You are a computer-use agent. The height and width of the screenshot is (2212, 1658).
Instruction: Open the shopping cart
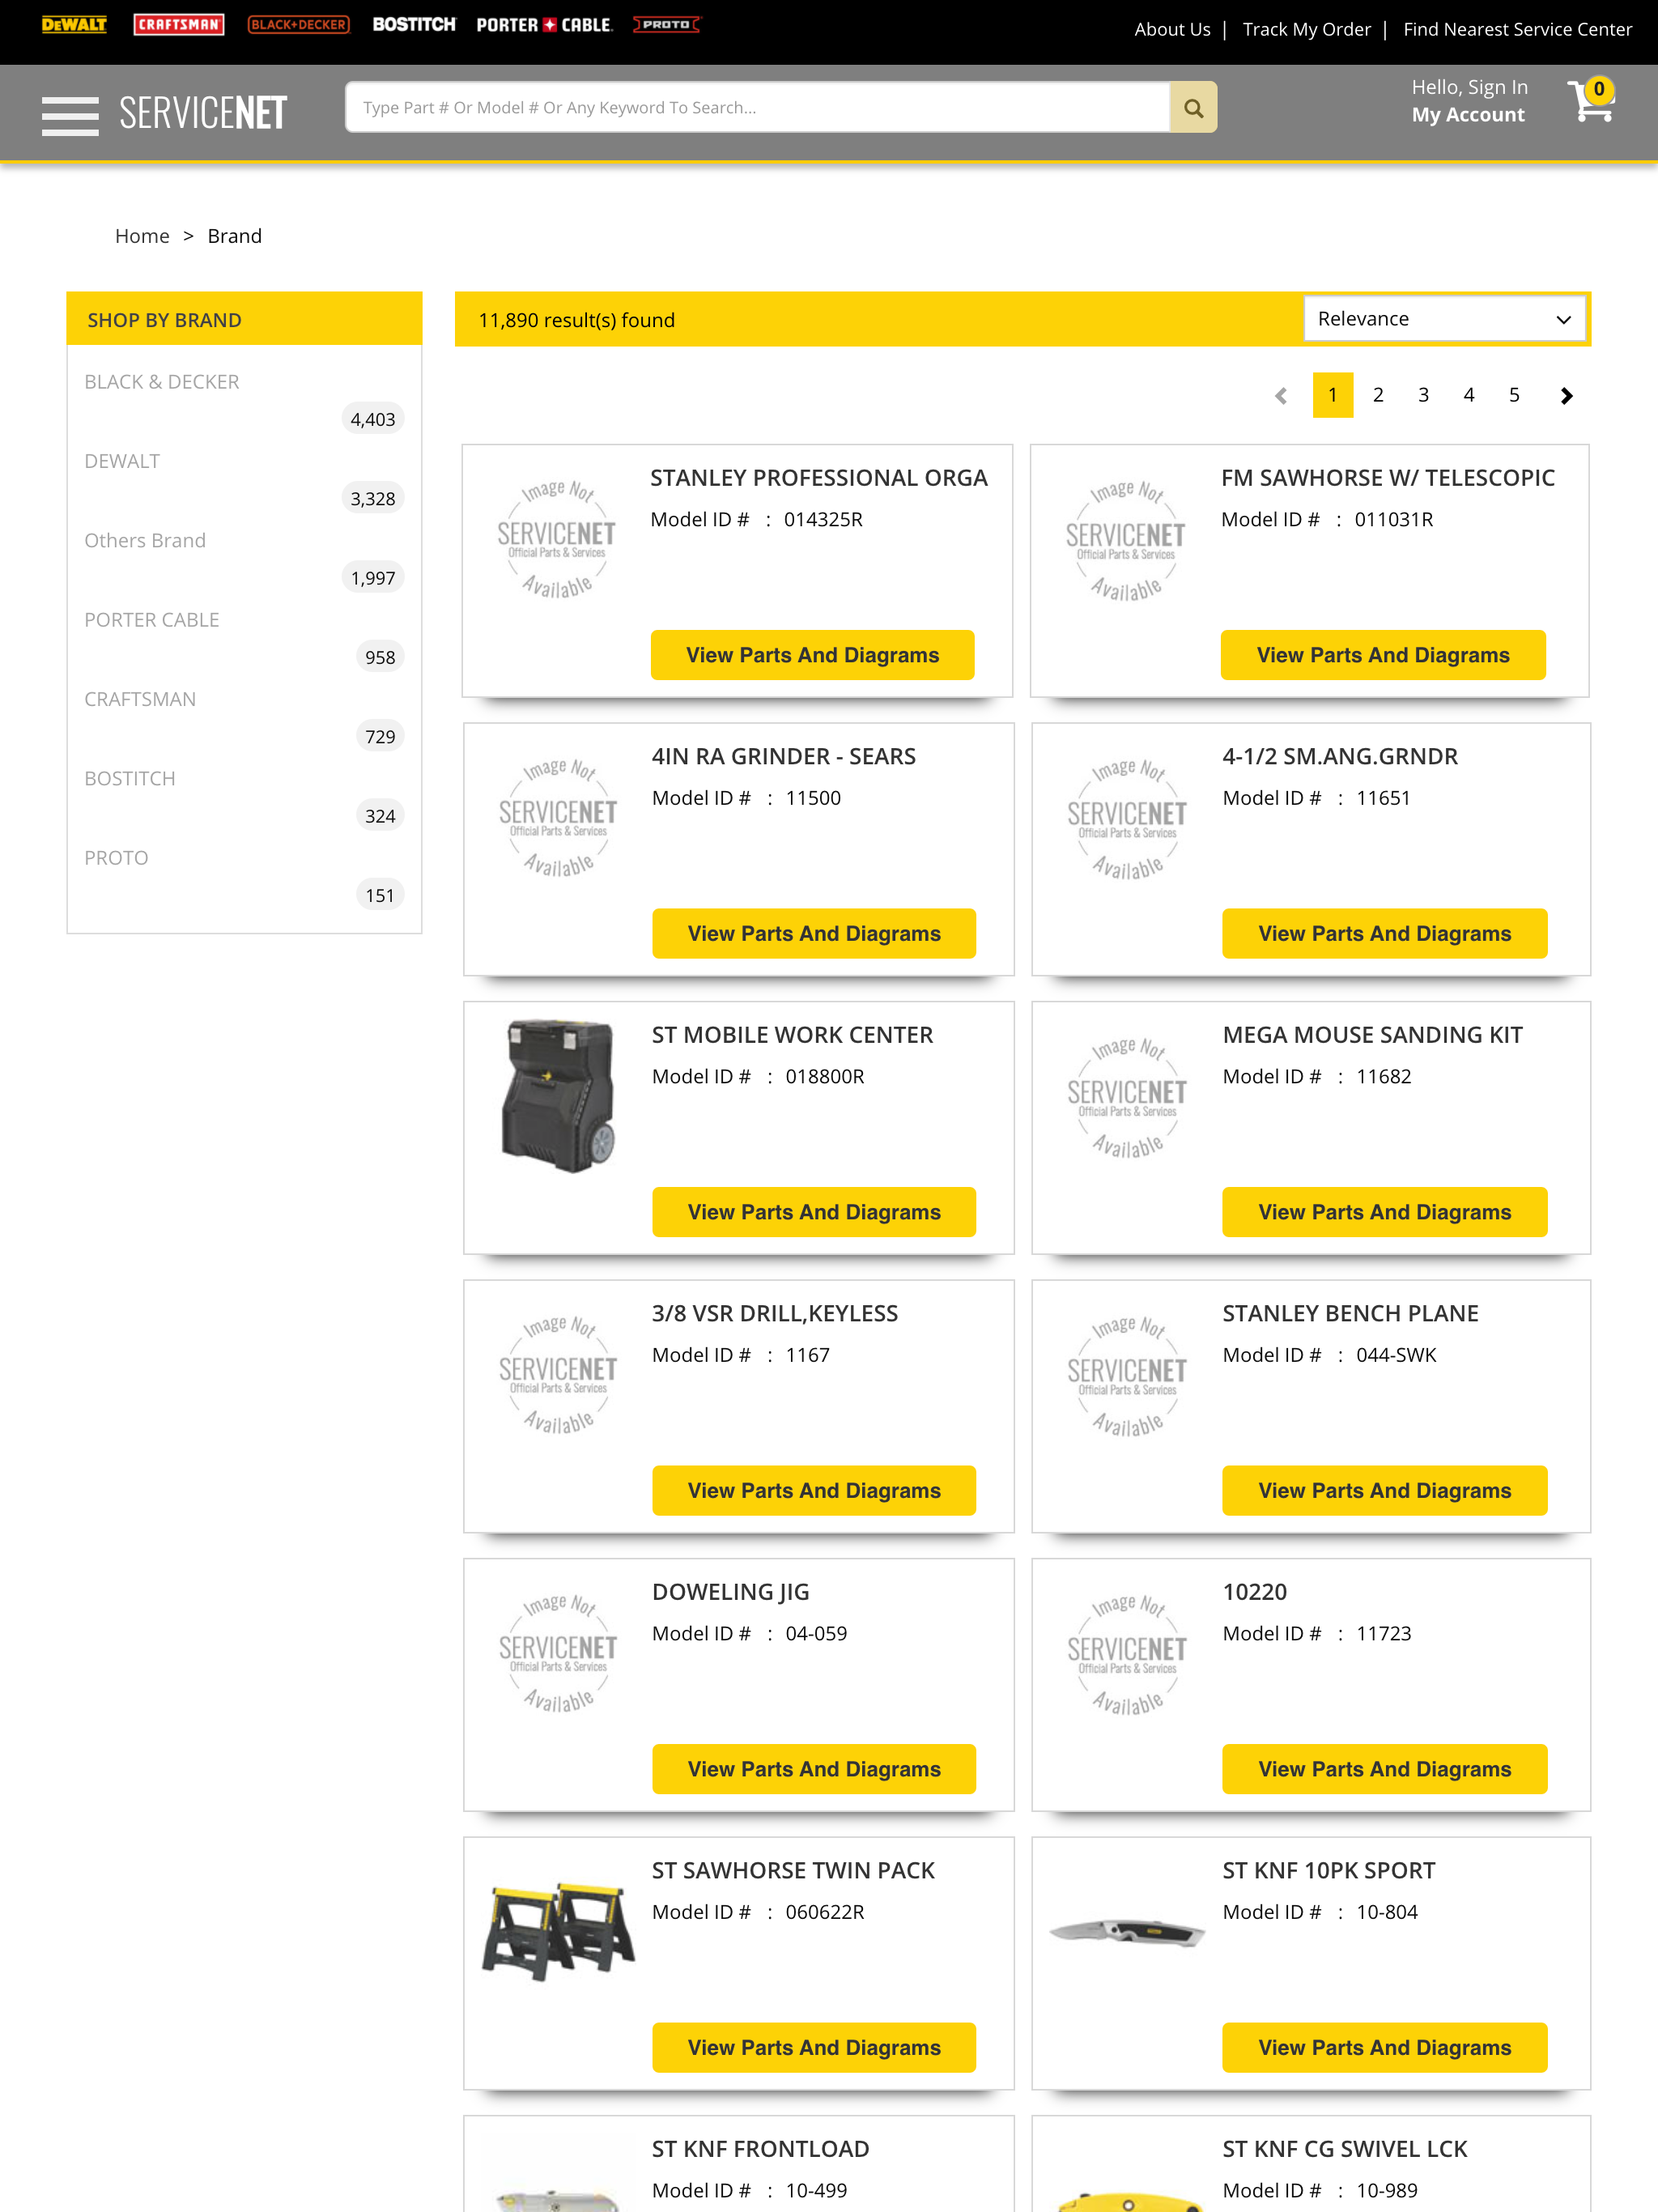coord(1590,101)
